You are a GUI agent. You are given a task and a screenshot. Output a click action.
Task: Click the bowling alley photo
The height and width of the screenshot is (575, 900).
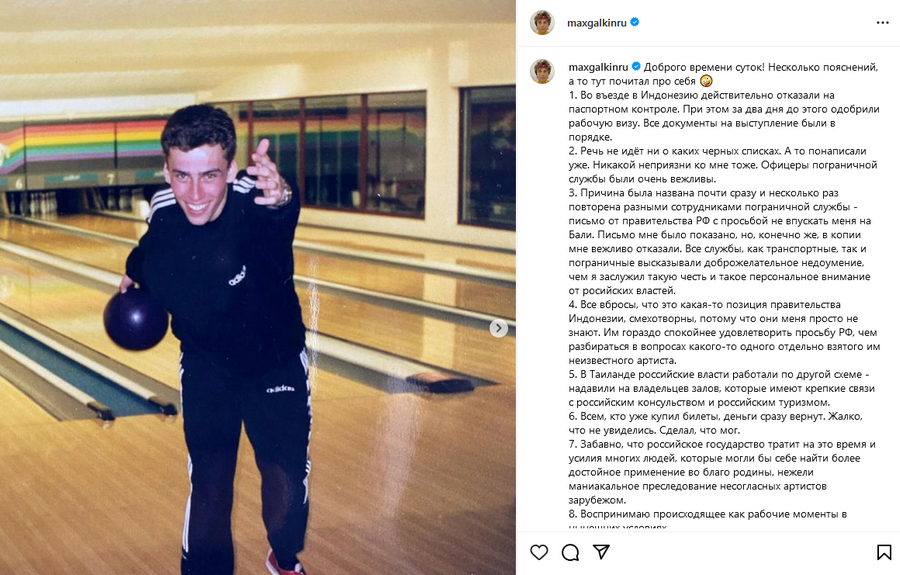[258, 288]
